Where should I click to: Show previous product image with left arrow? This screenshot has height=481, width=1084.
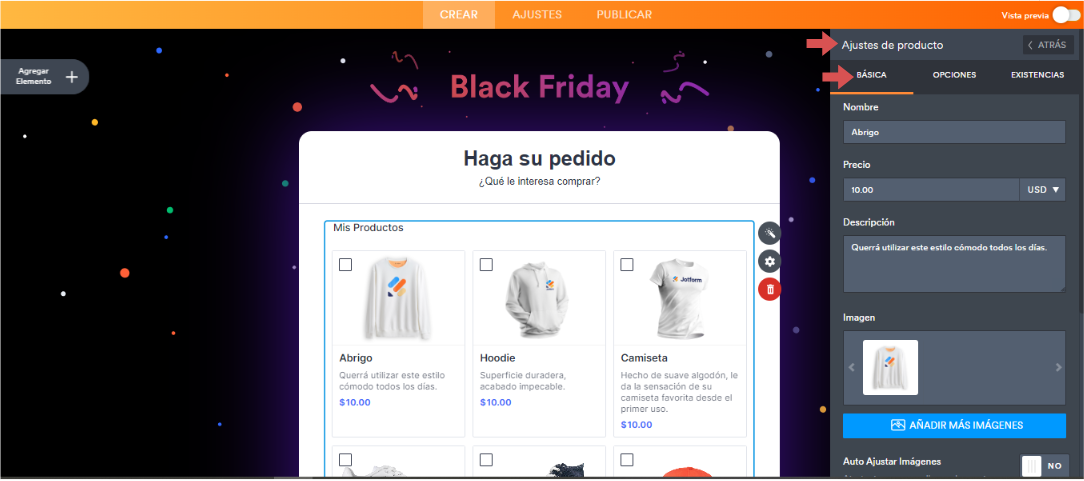point(851,368)
